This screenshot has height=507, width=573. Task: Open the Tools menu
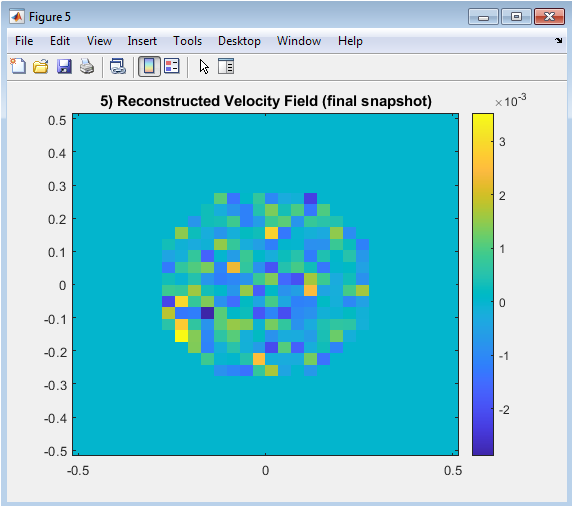click(x=187, y=41)
